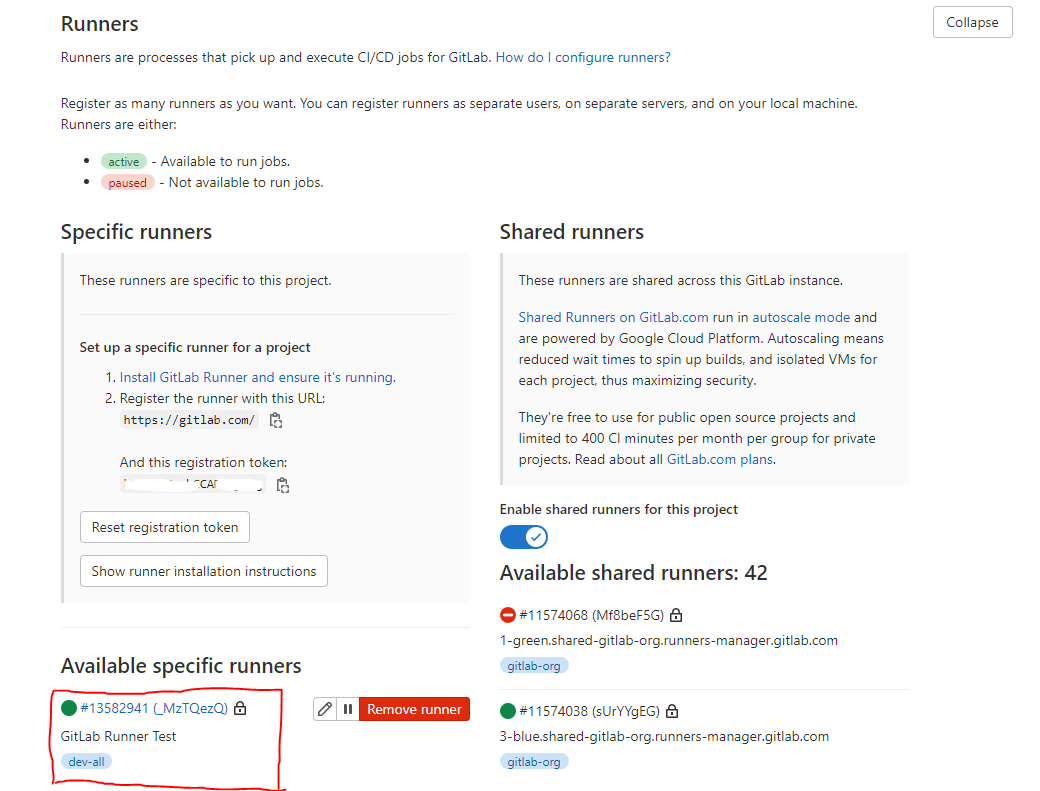Click lock icon next to #11574068
1040x791 pixels.
[x=676, y=615]
